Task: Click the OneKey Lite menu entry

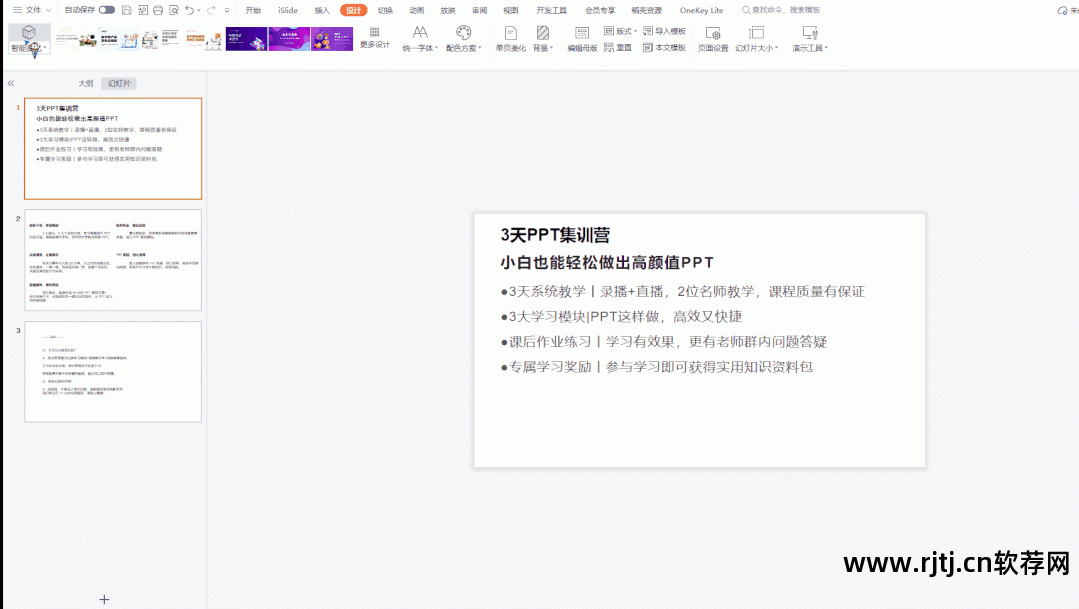Action: coord(700,10)
